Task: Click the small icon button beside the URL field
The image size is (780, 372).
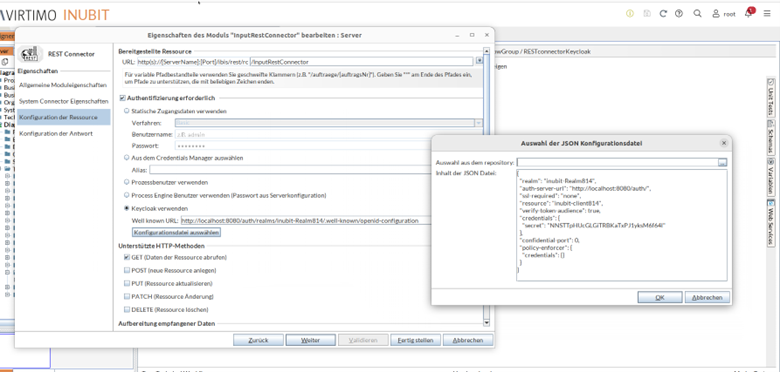Action: point(479,61)
